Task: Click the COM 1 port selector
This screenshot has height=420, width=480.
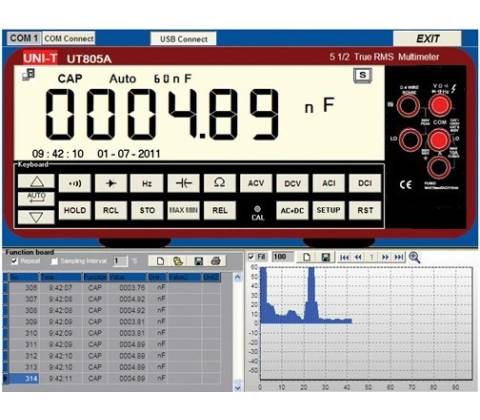Action: tap(24, 38)
